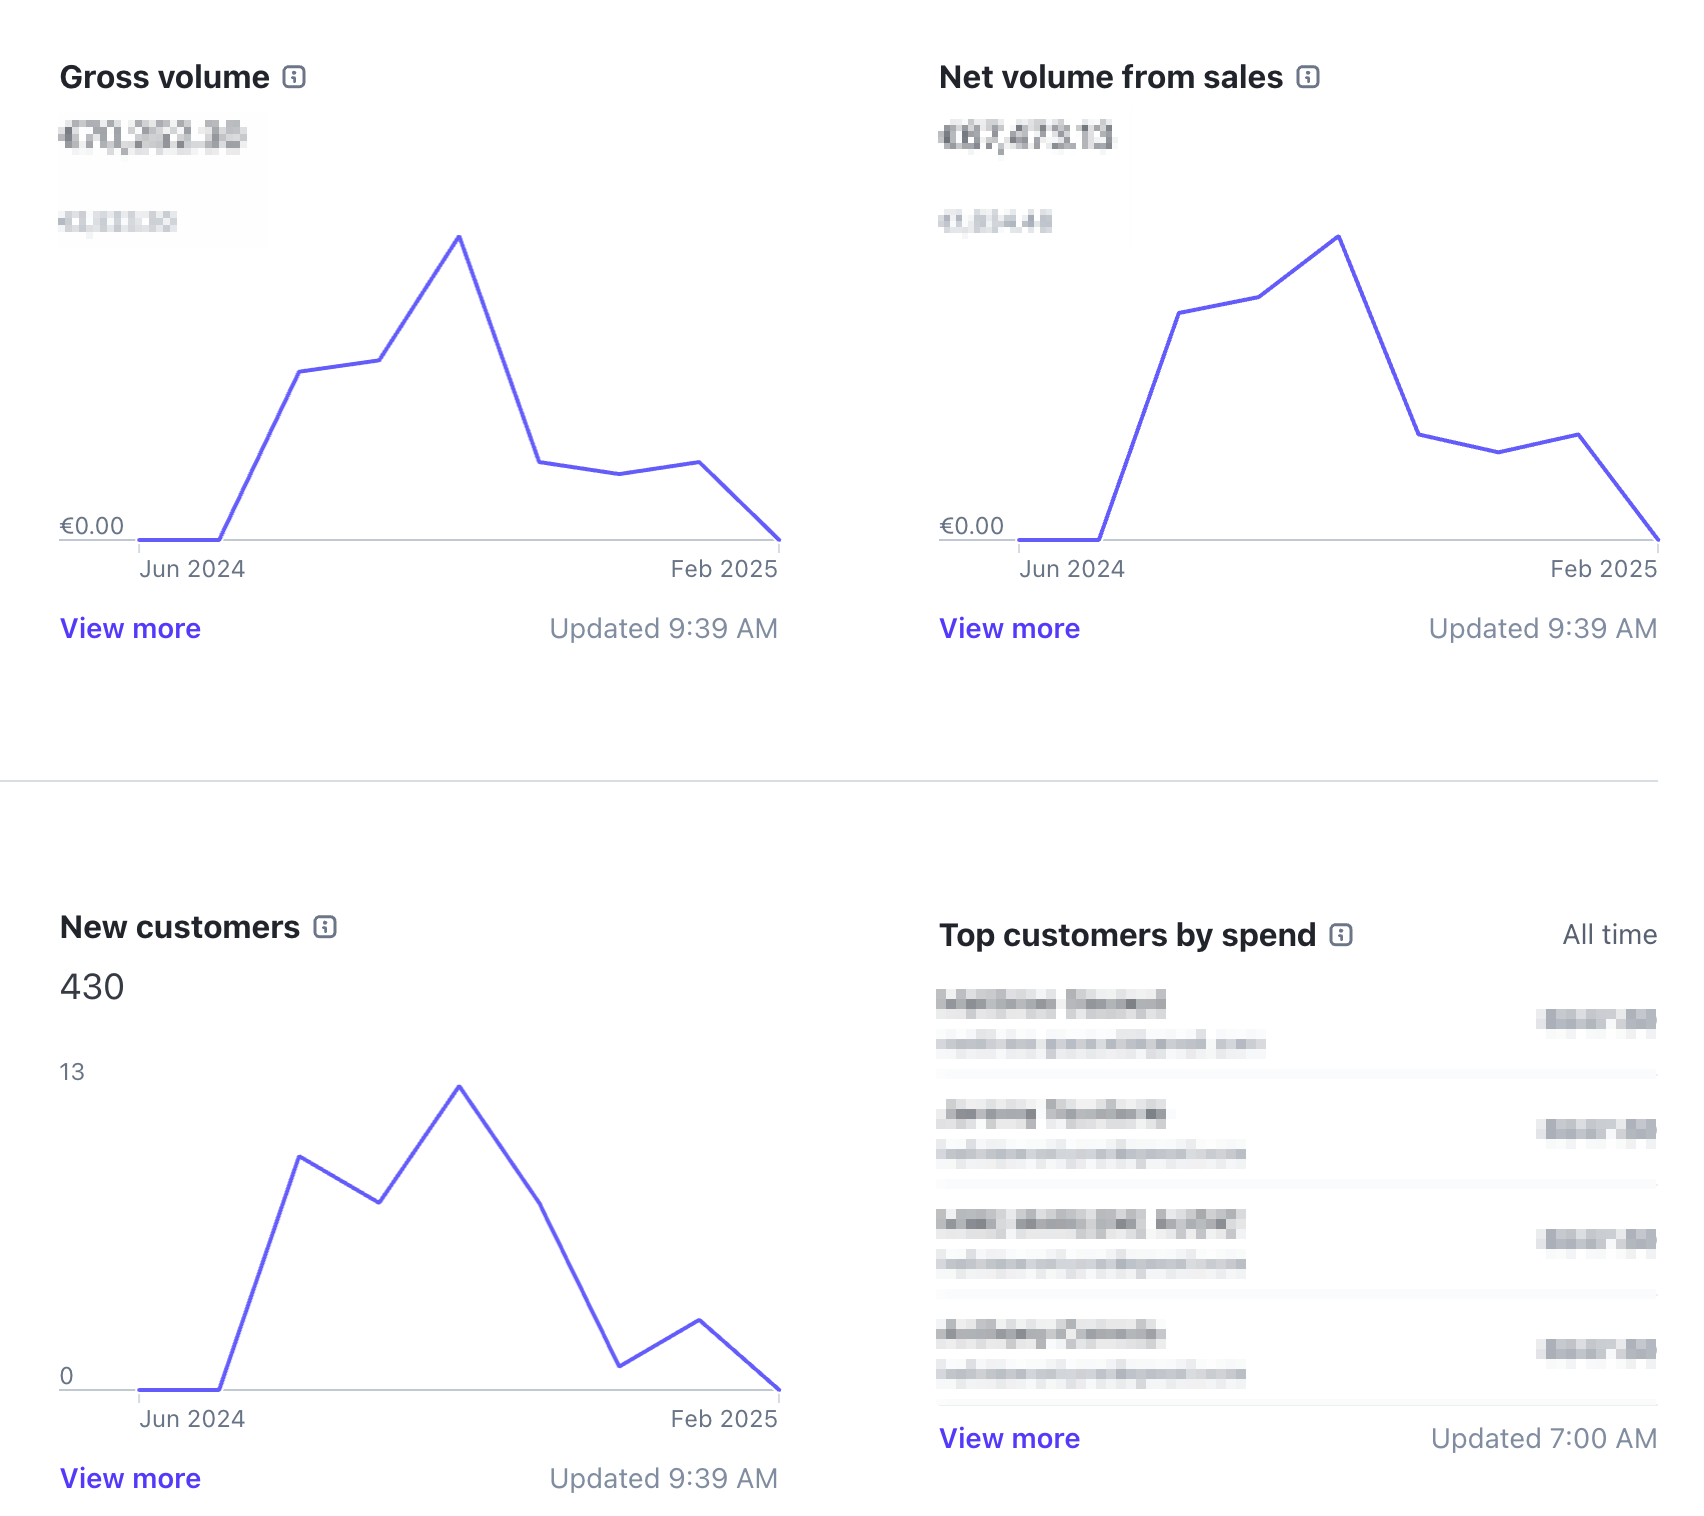Click the highest point on New customers chart
Image resolution: width=1704 pixels, height=1516 pixels.
click(459, 1086)
